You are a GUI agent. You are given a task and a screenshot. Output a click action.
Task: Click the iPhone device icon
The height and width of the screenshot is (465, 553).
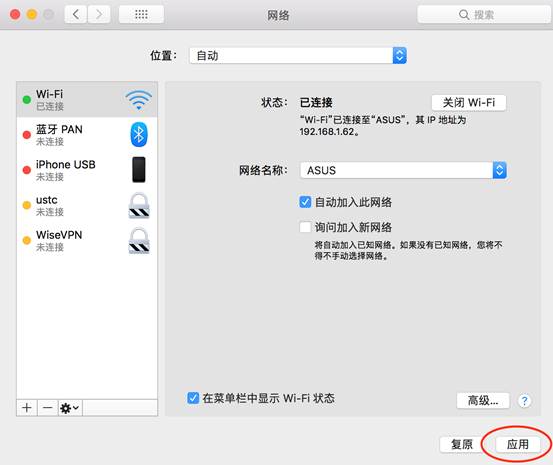pos(139,170)
